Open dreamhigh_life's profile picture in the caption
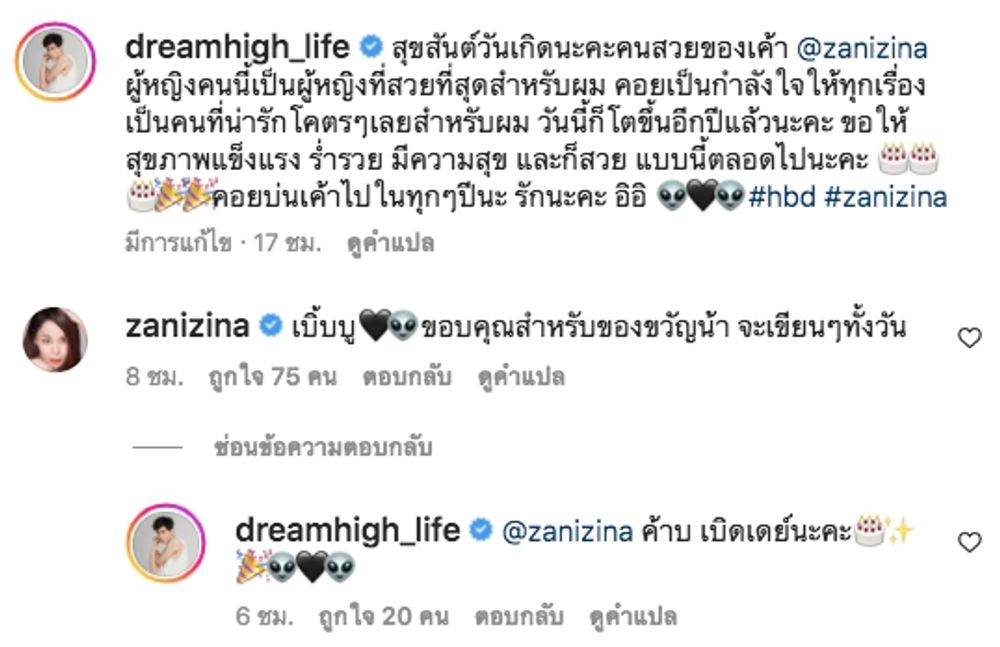 [x=55, y=61]
